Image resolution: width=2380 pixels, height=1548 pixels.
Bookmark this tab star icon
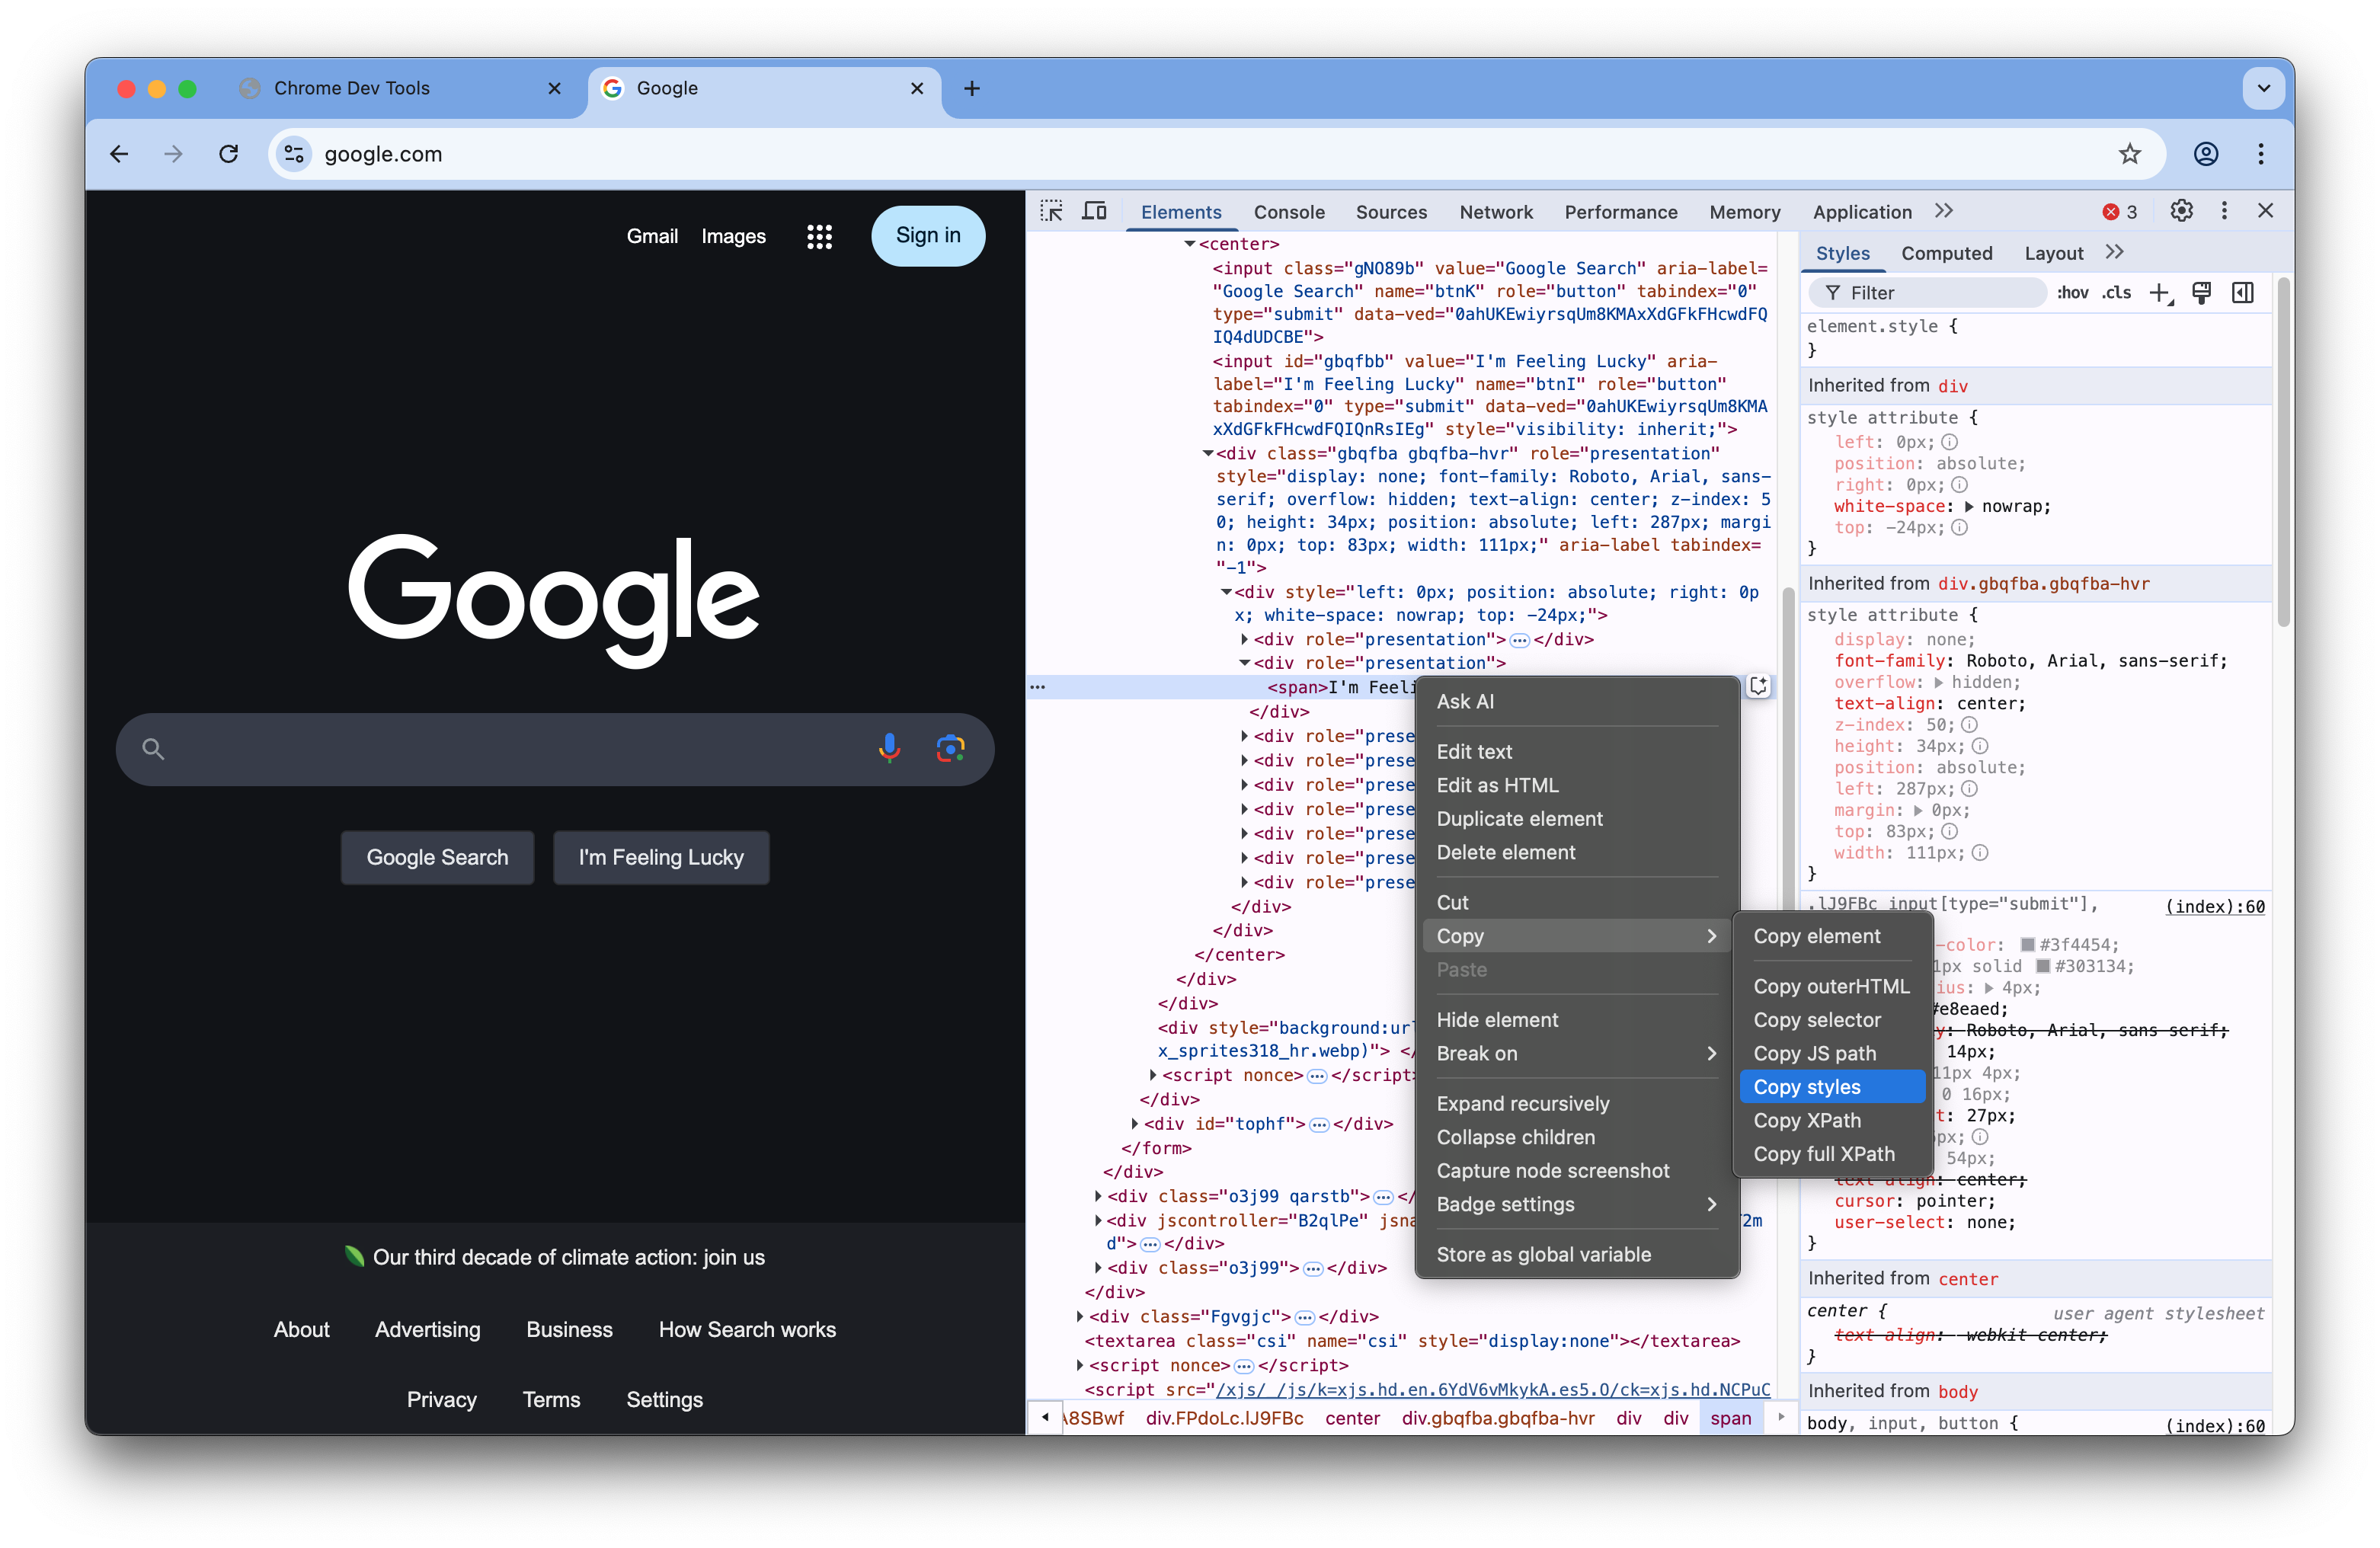point(2129,154)
